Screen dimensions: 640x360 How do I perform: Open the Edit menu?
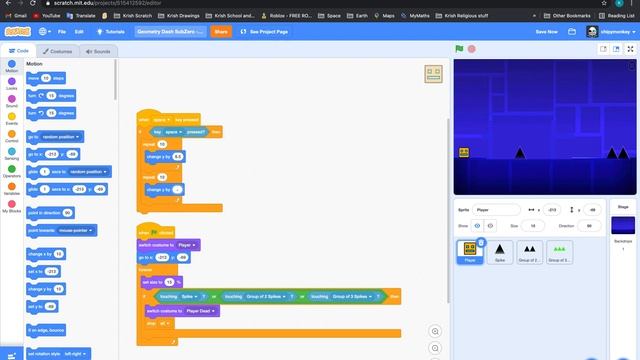click(79, 31)
